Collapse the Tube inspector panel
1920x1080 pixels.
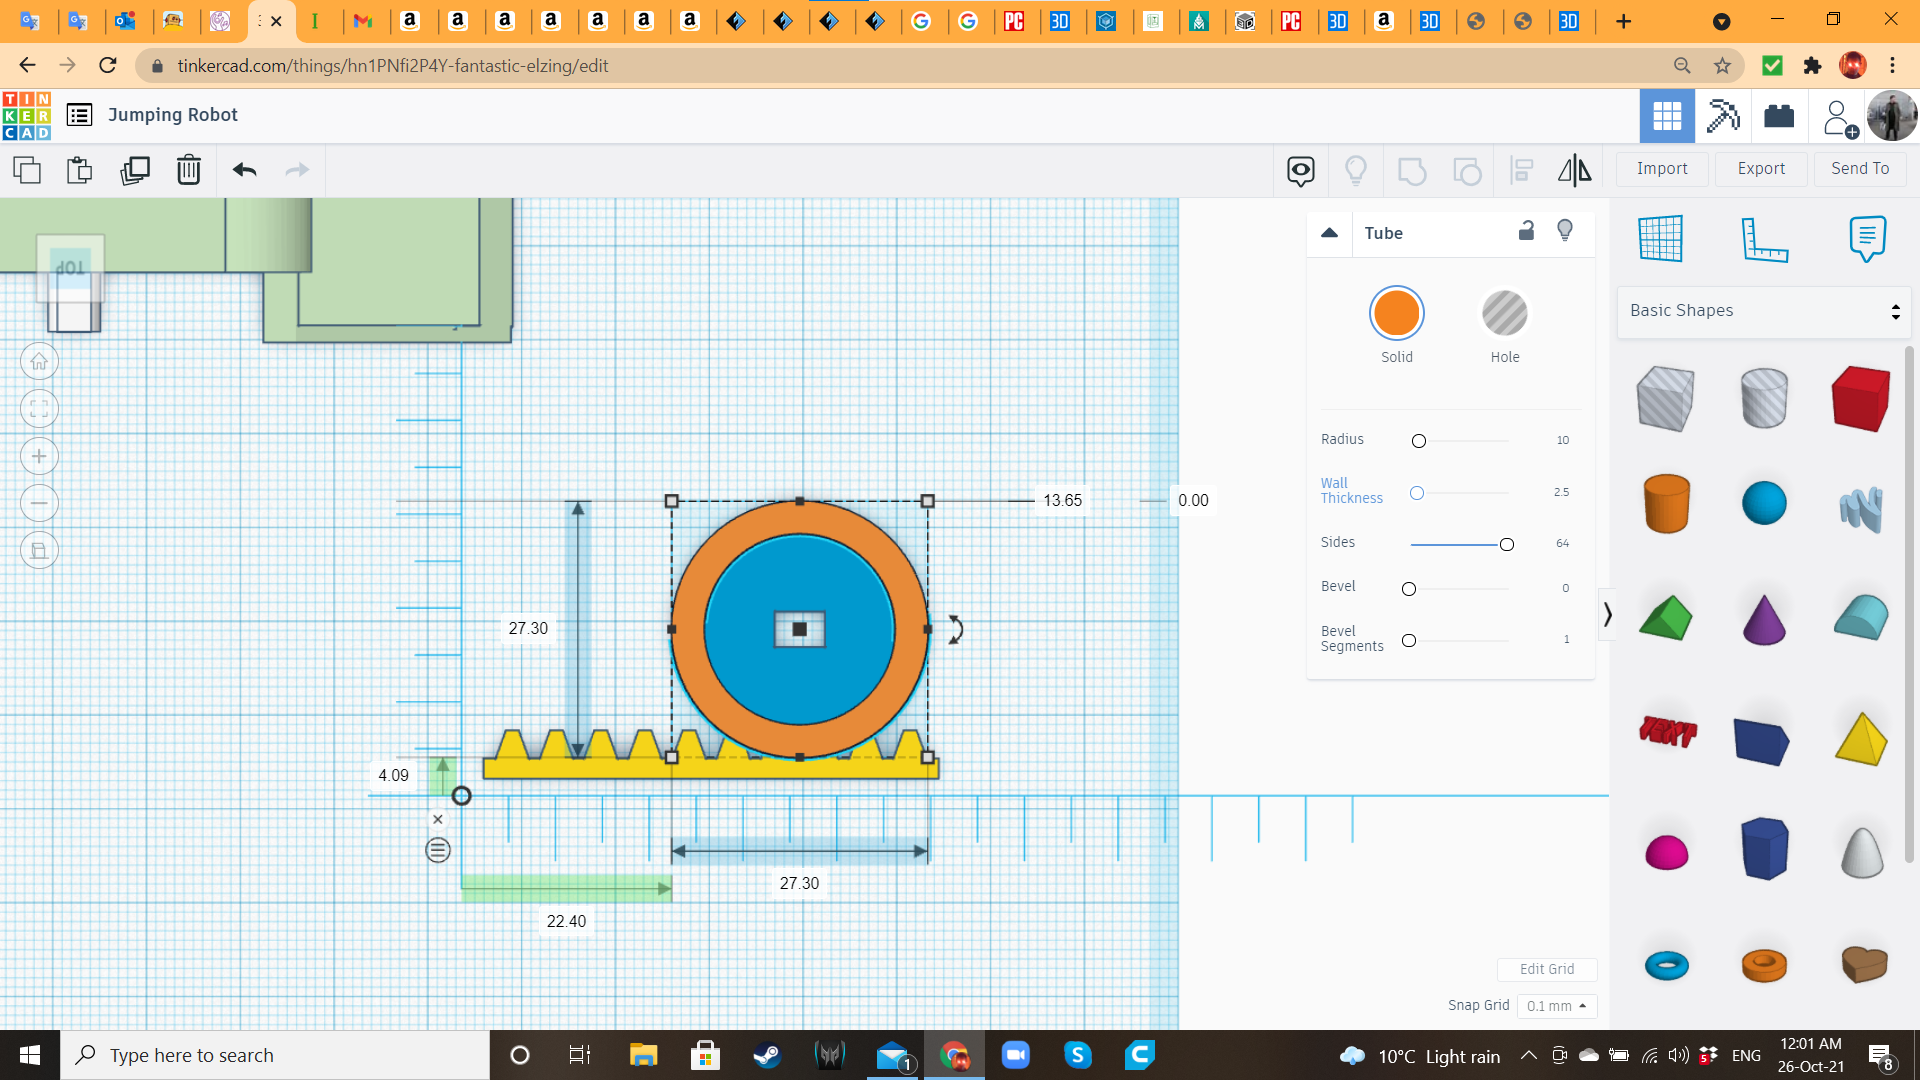point(1329,233)
